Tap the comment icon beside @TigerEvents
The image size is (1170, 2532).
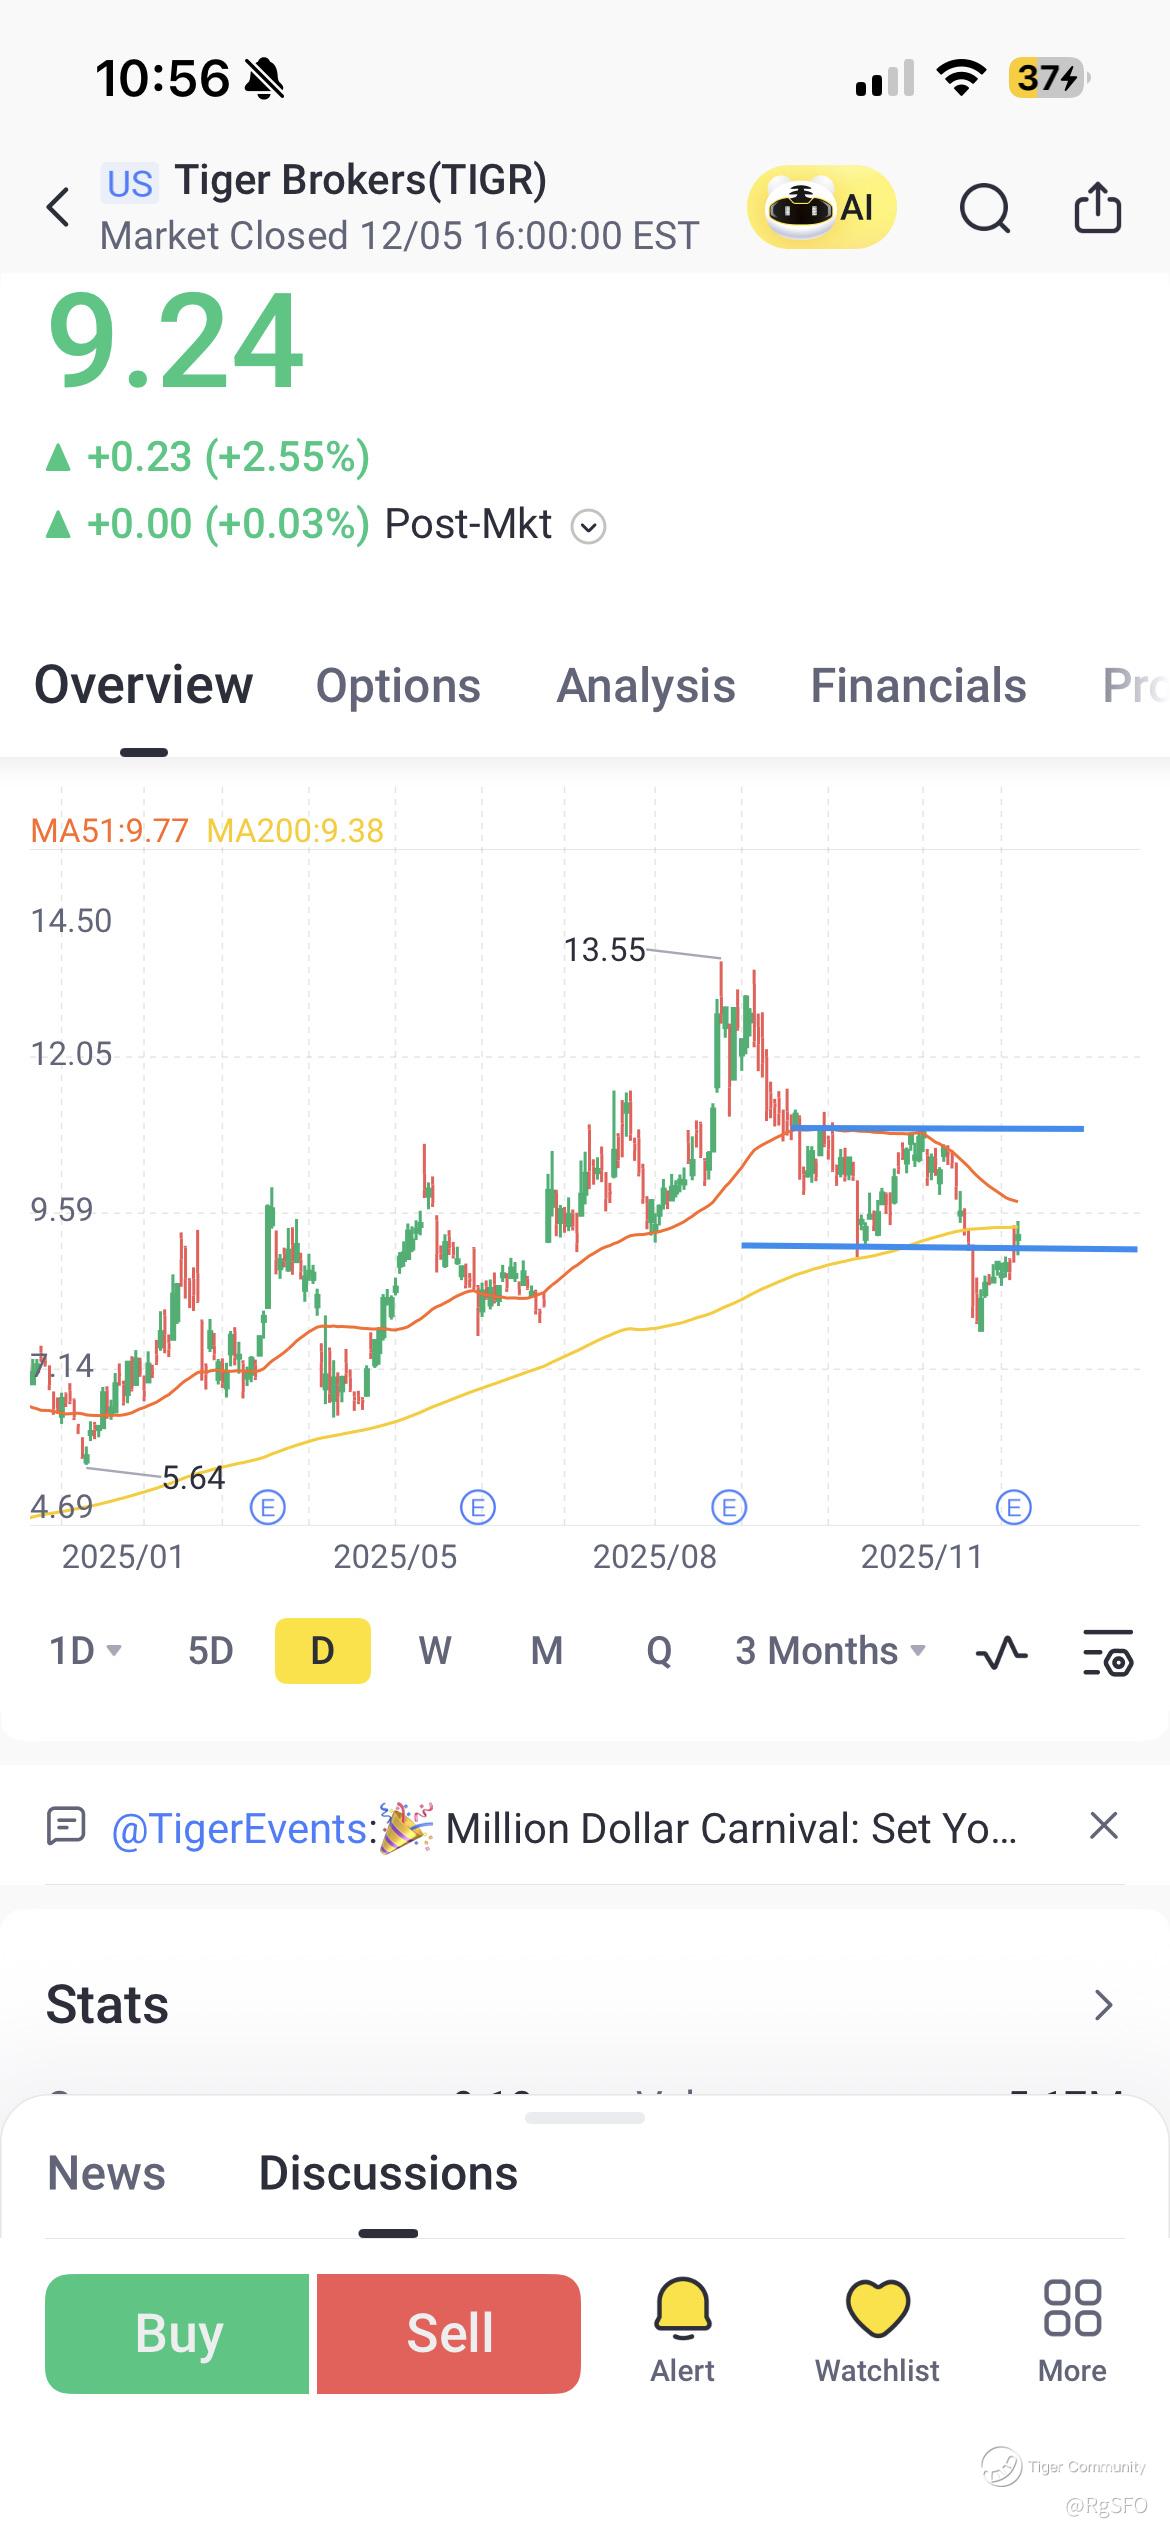[x=66, y=1826]
